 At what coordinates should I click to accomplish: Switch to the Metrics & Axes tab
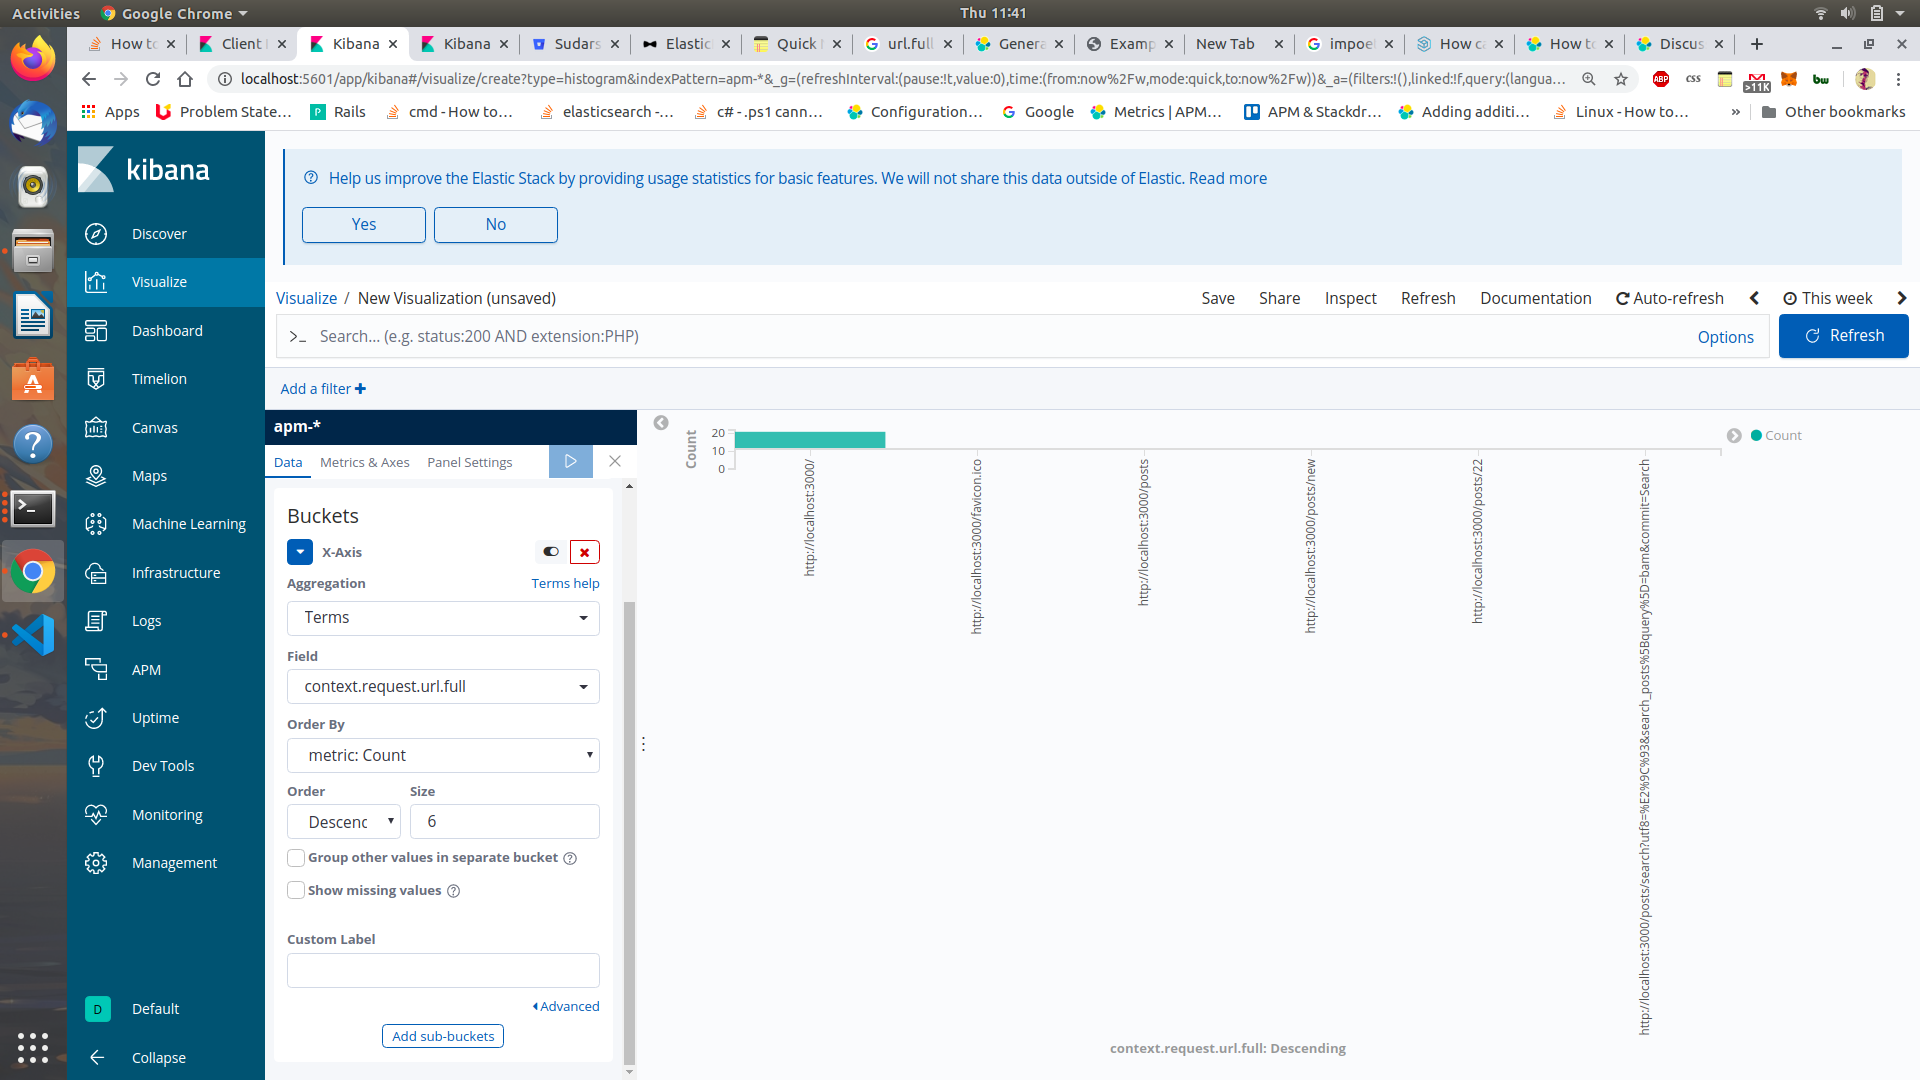364,462
